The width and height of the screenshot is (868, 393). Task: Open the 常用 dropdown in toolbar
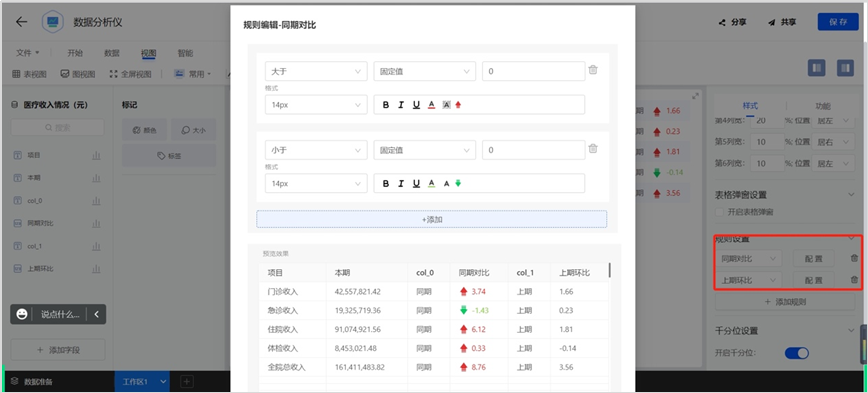193,74
